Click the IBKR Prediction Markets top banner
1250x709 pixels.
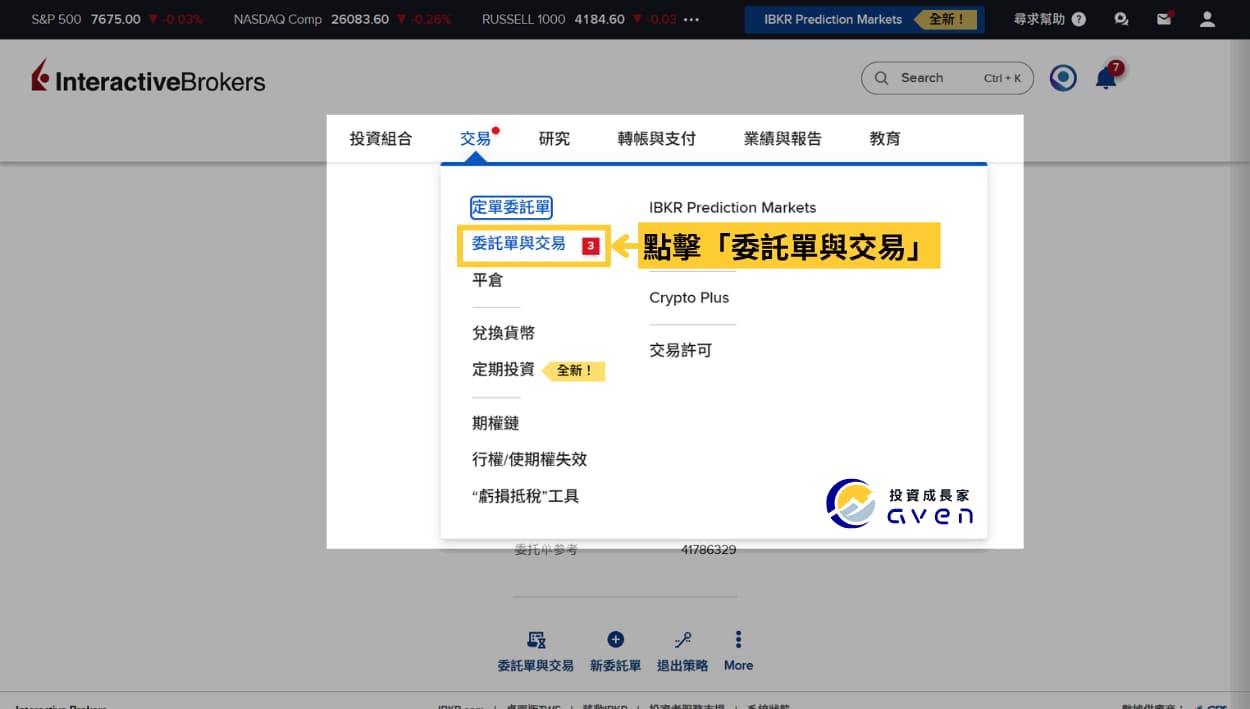pos(864,19)
